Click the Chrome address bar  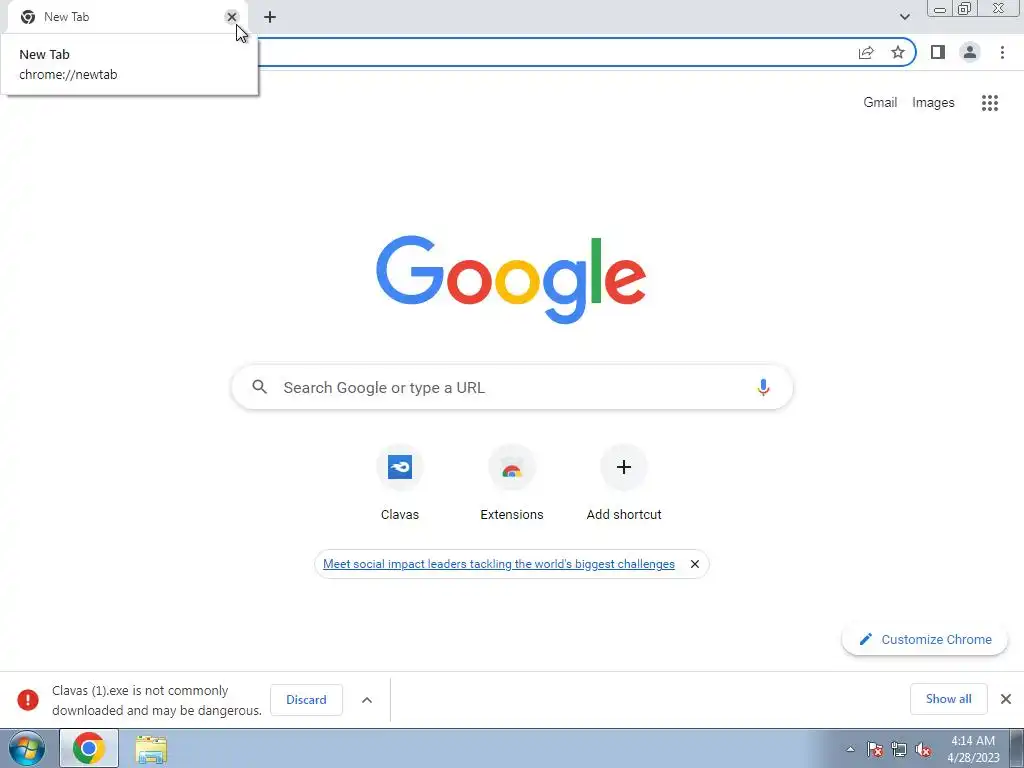pos(555,52)
